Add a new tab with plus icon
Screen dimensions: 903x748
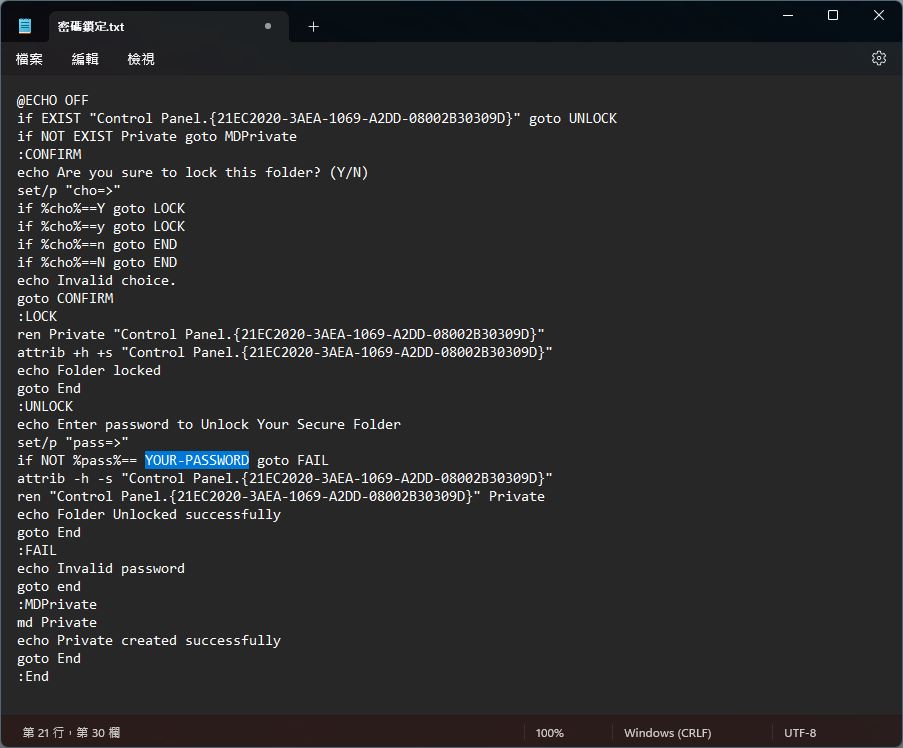[x=313, y=26]
